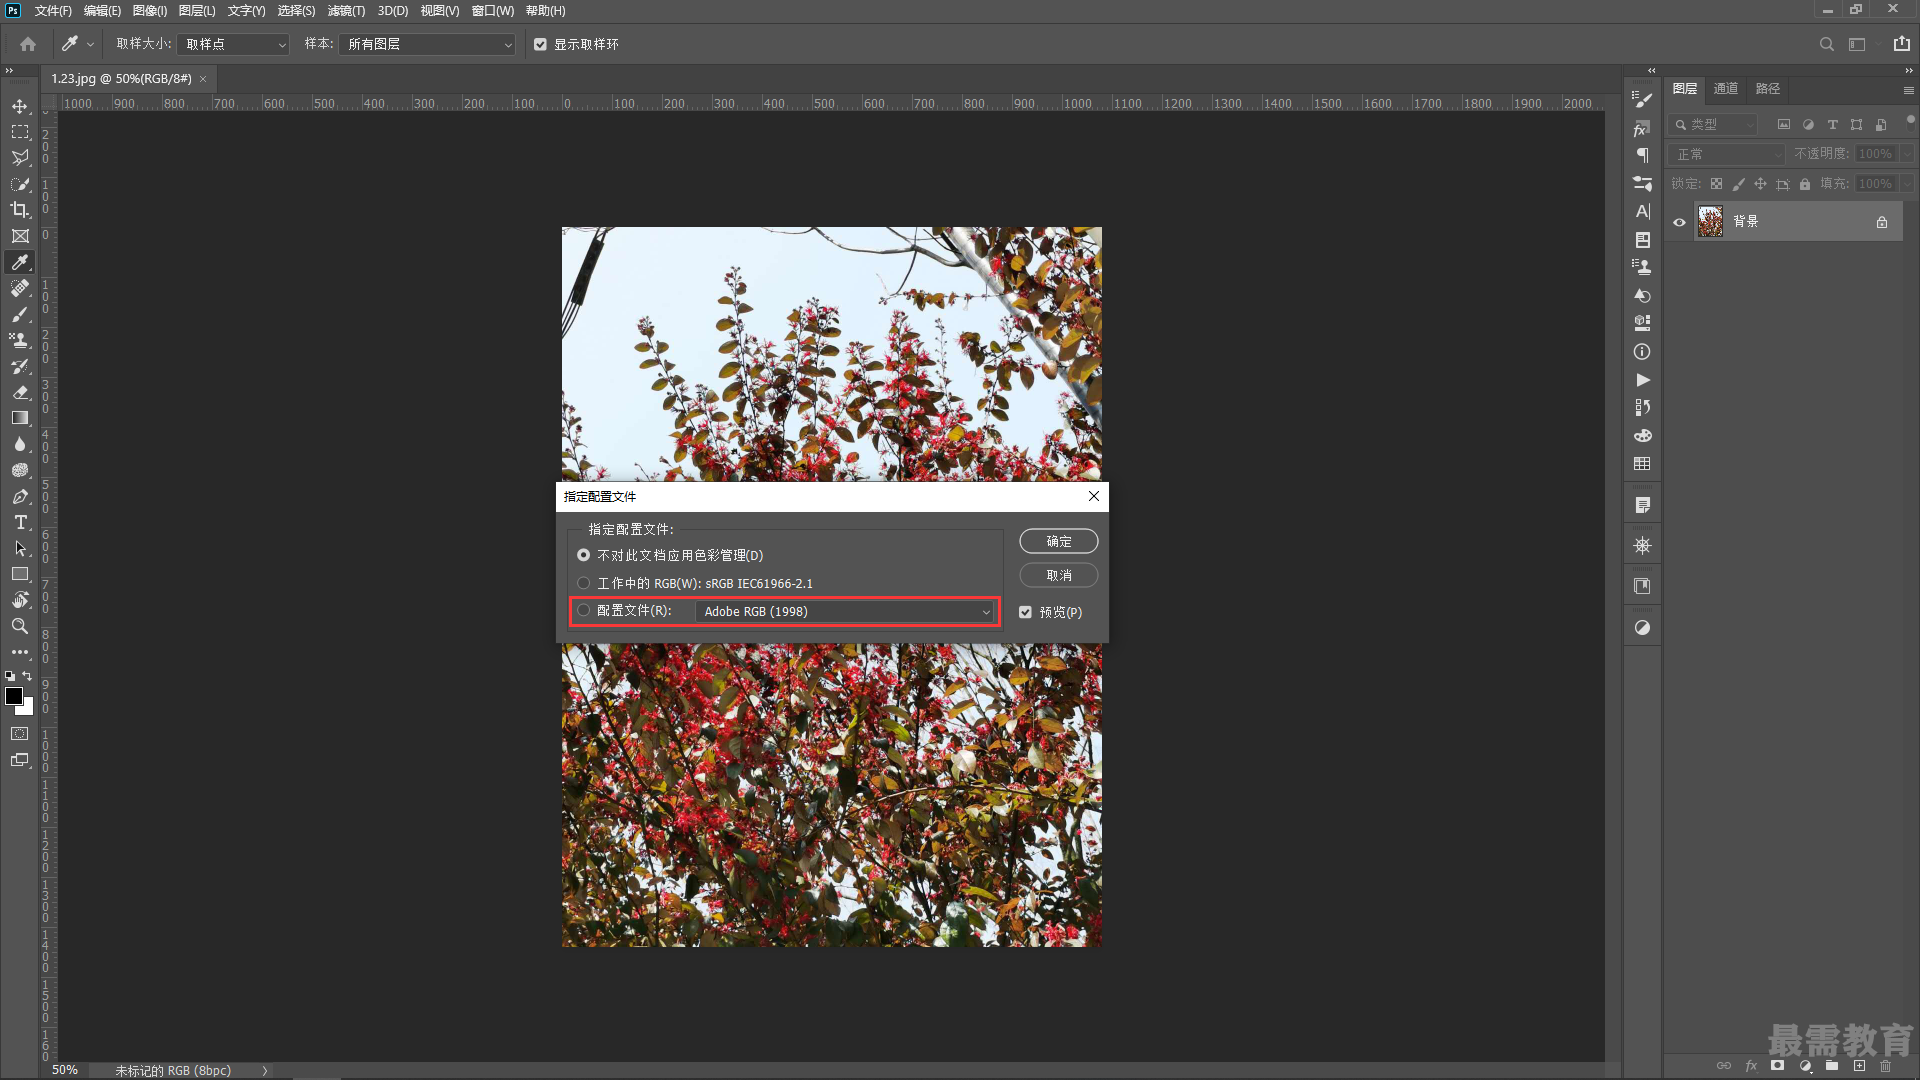Open the Layers panel flyout menu
This screenshot has height=1080, width=1920.
tap(1909, 90)
